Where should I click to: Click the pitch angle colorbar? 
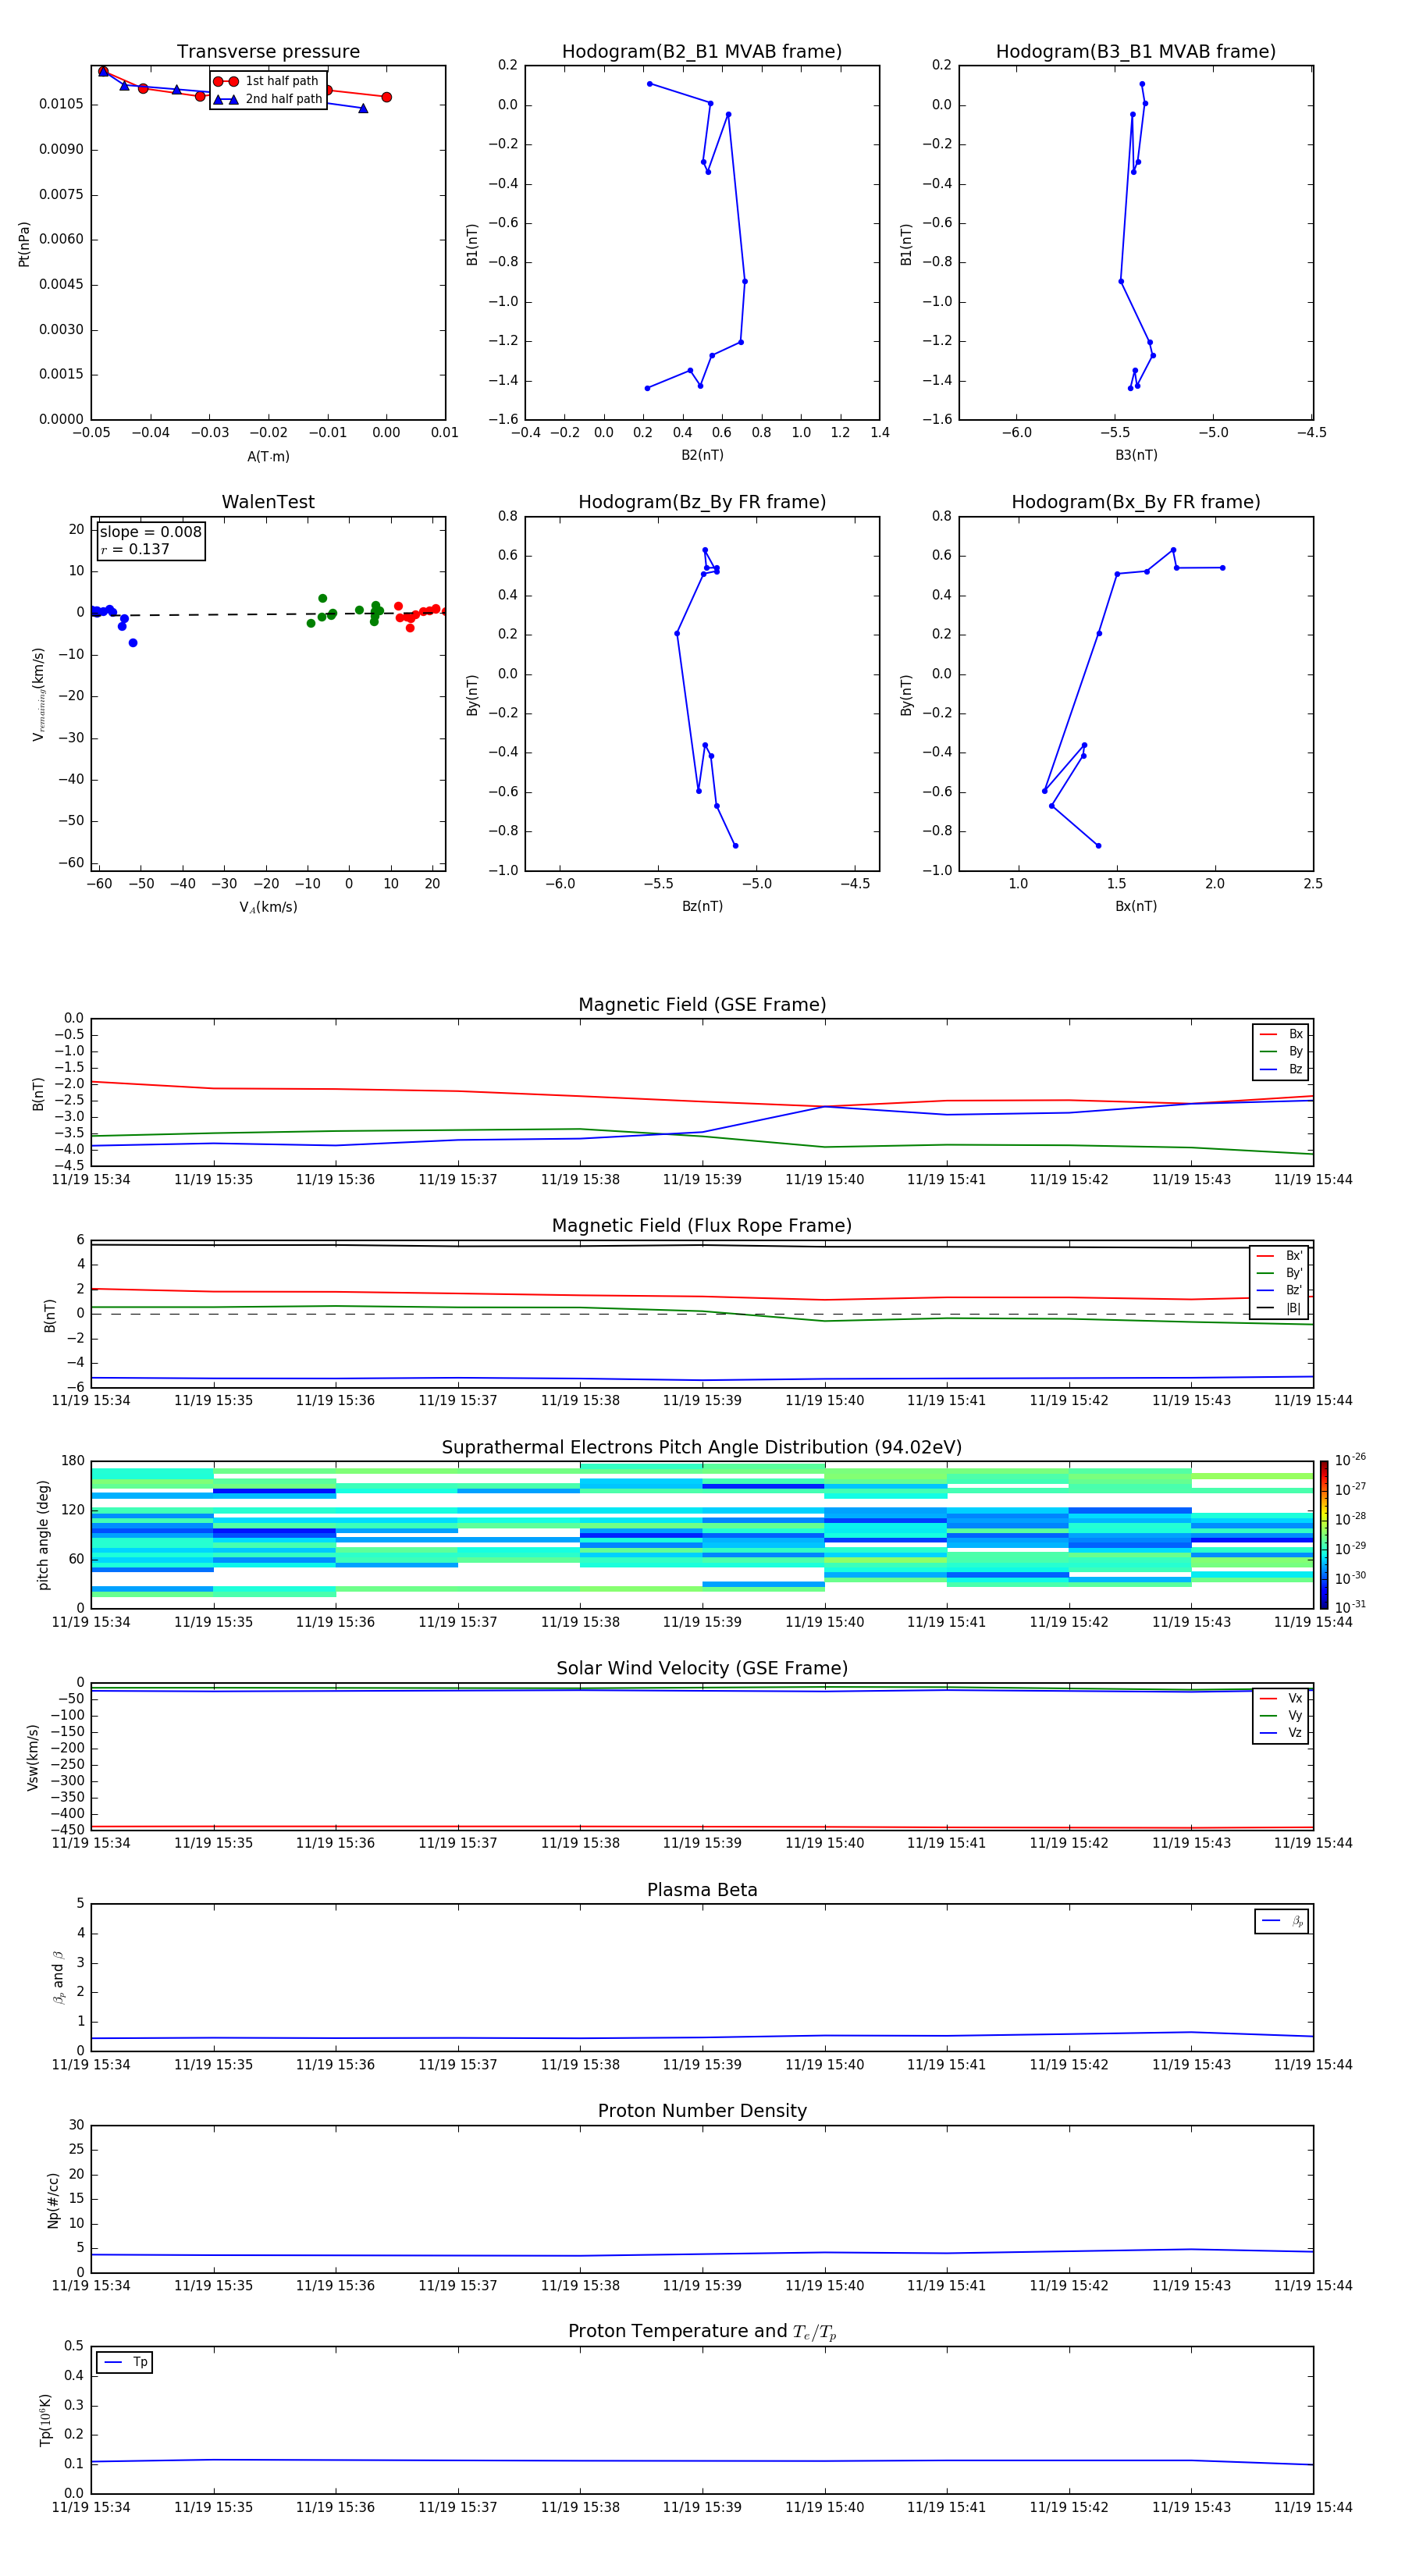click(1324, 1535)
